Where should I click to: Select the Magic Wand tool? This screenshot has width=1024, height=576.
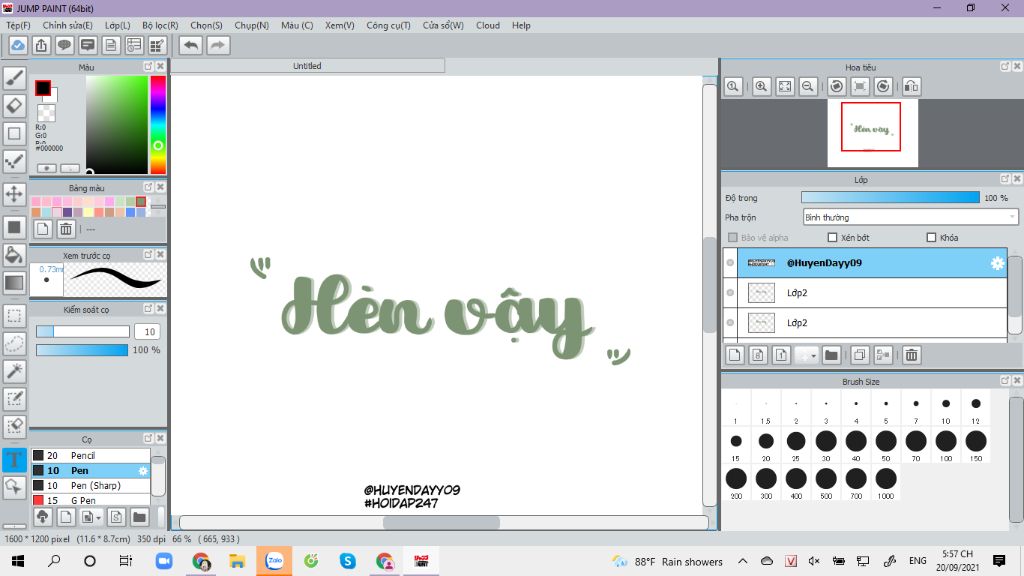pyautogui.click(x=14, y=371)
